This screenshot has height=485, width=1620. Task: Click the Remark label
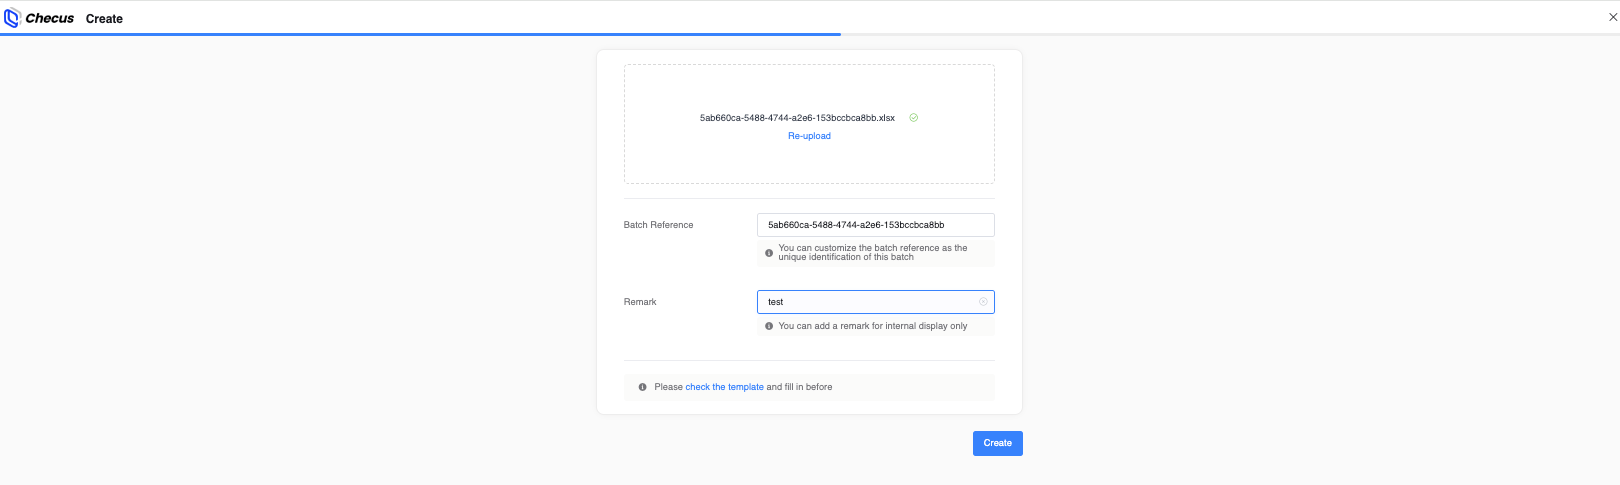coord(640,302)
